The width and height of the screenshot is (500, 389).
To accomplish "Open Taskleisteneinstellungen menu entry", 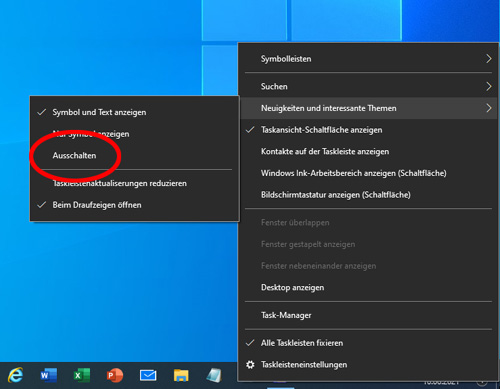I will click(x=368, y=365).
